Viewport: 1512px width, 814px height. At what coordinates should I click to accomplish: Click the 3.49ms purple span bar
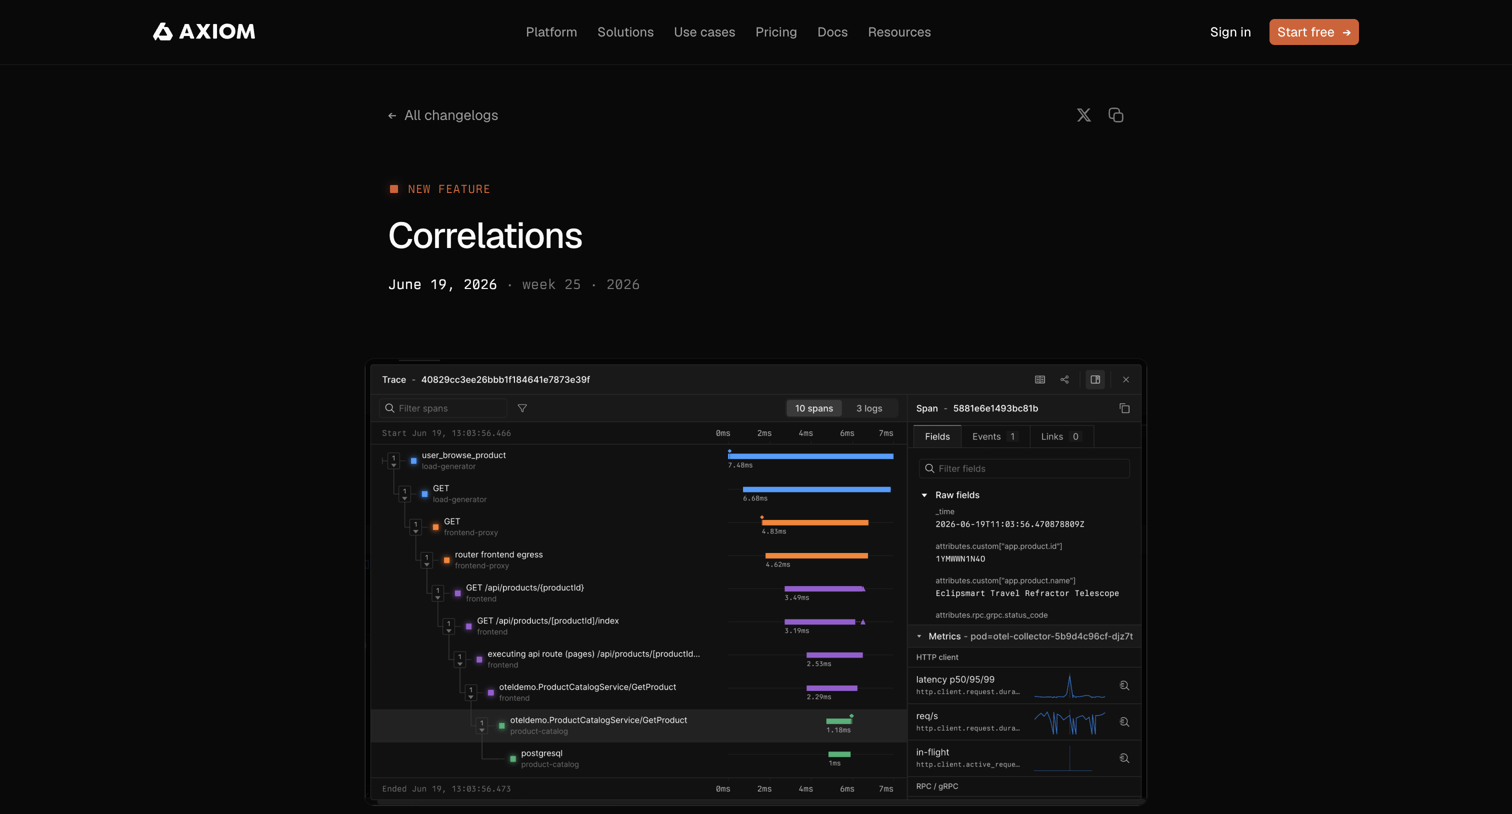(x=825, y=589)
